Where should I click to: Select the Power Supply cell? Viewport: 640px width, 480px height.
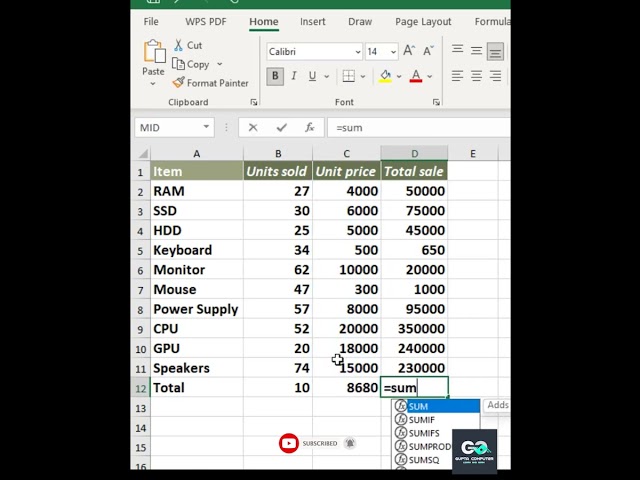[x=197, y=309]
